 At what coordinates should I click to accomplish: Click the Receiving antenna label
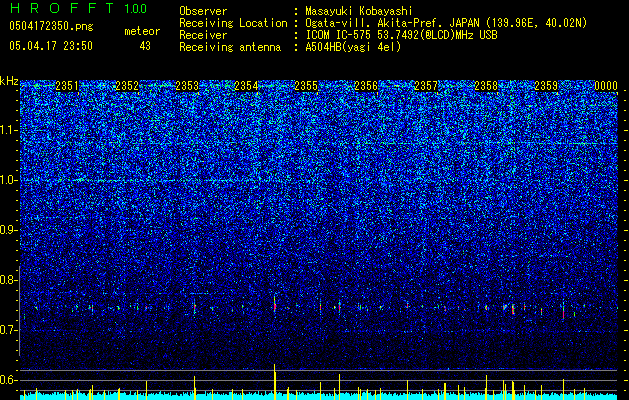point(230,47)
